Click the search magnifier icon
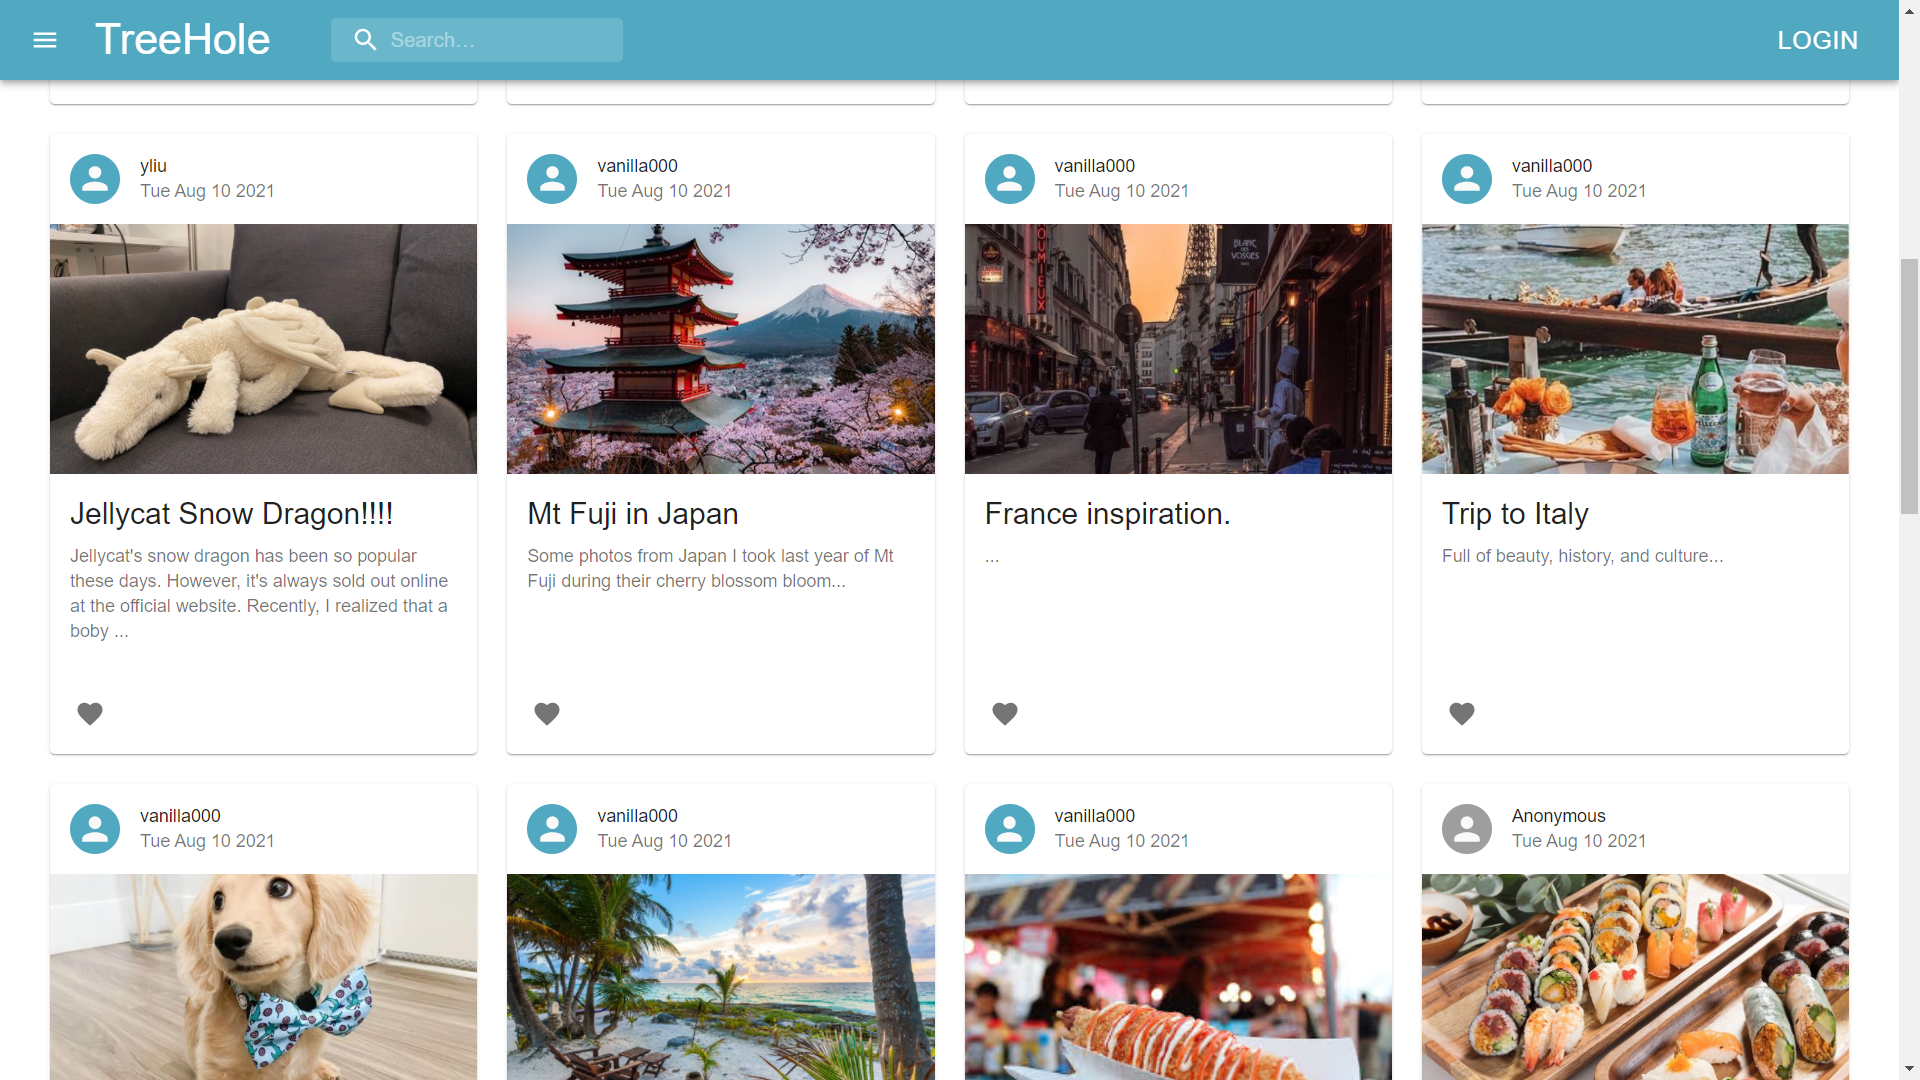 pyautogui.click(x=365, y=40)
